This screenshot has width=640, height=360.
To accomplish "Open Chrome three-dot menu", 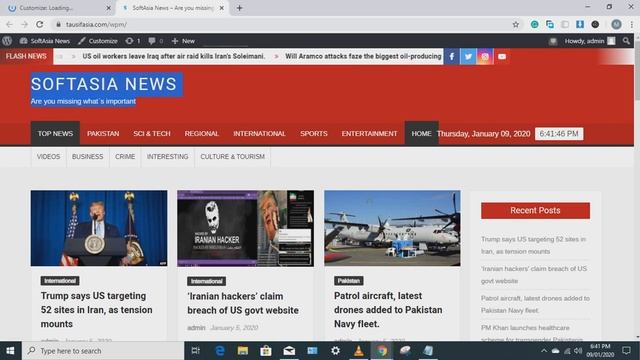I will [x=631, y=24].
